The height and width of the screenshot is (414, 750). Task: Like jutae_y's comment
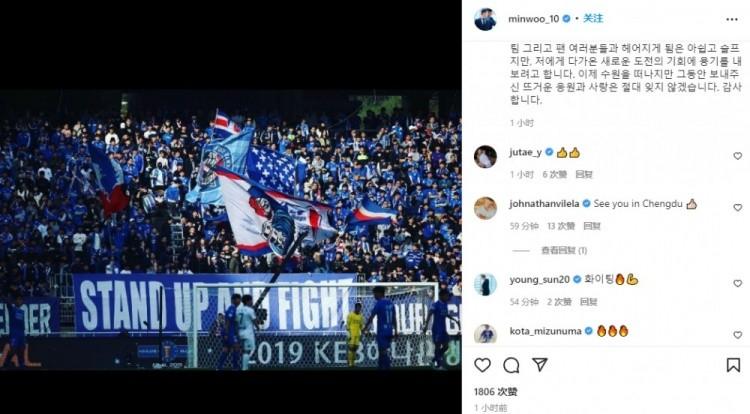738,156
